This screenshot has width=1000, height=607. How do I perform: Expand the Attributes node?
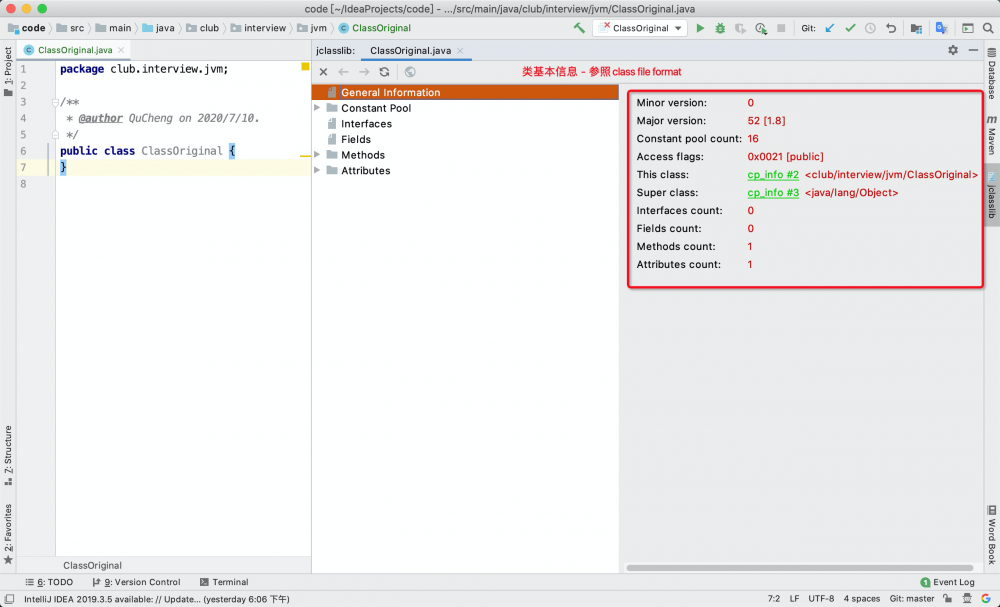click(317, 170)
